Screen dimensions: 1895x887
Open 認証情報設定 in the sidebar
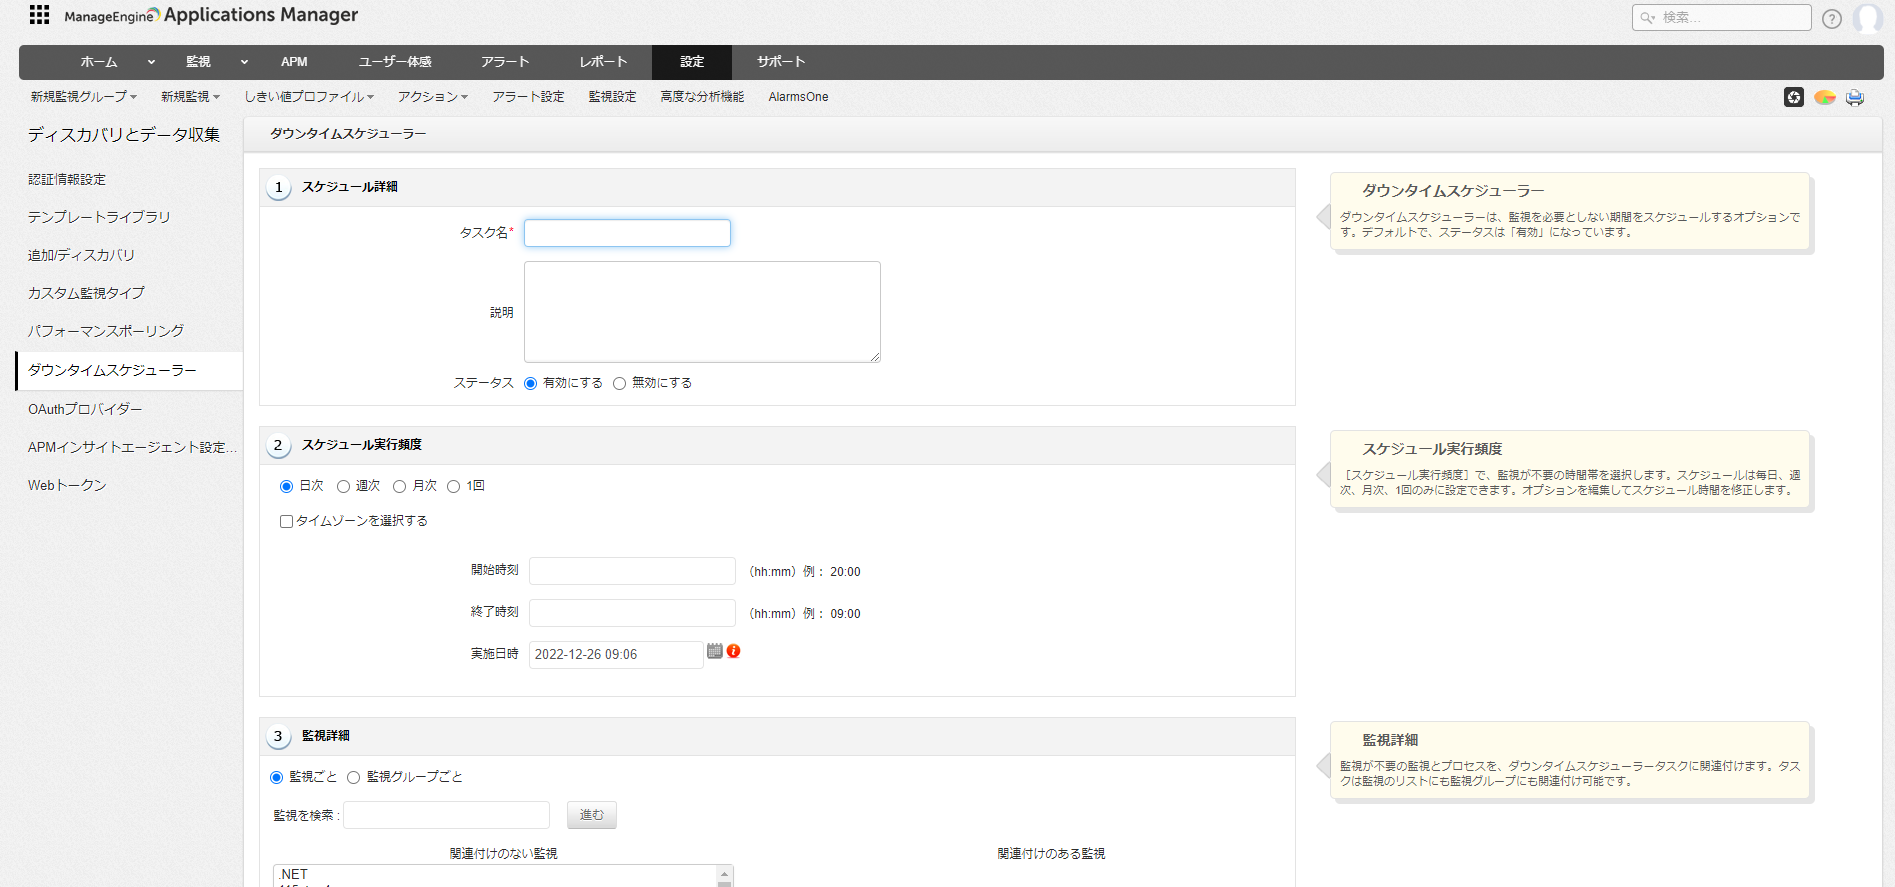click(x=67, y=180)
